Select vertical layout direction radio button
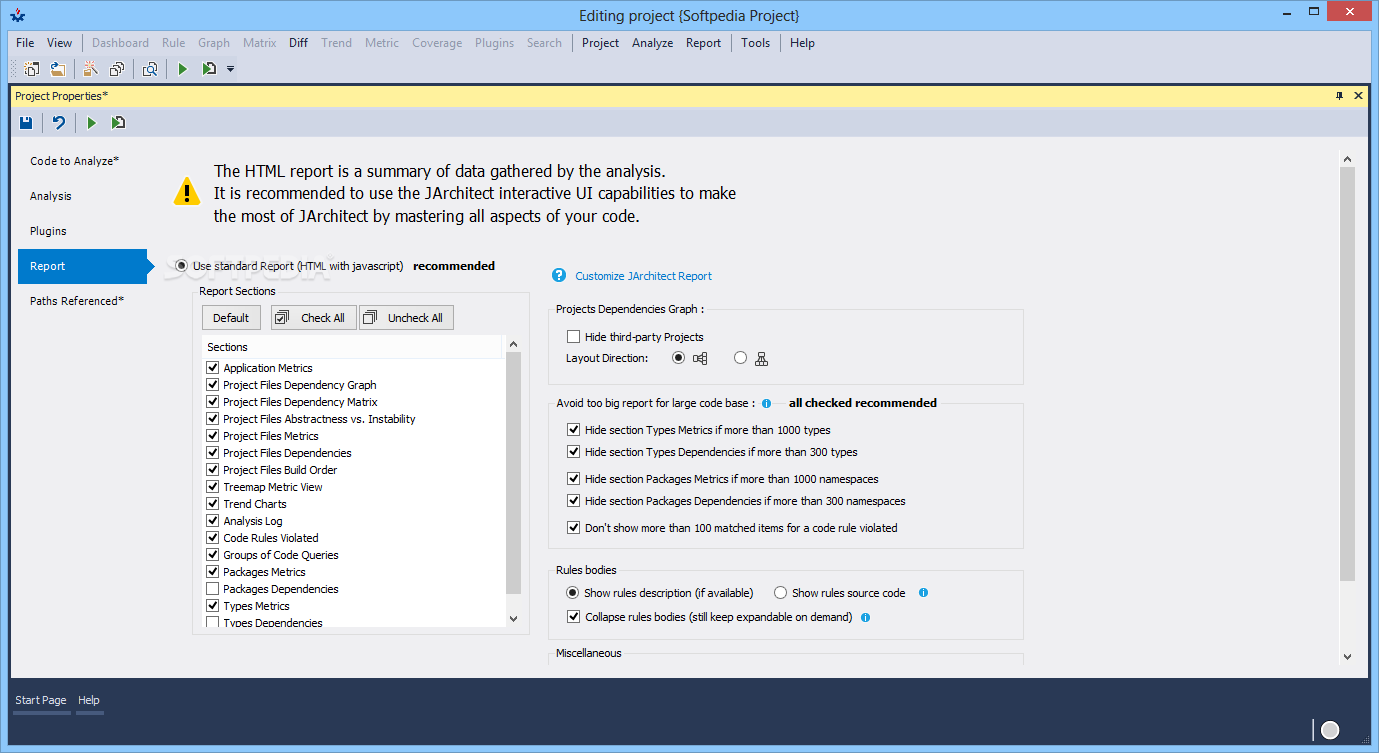1379x753 pixels. pos(740,358)
